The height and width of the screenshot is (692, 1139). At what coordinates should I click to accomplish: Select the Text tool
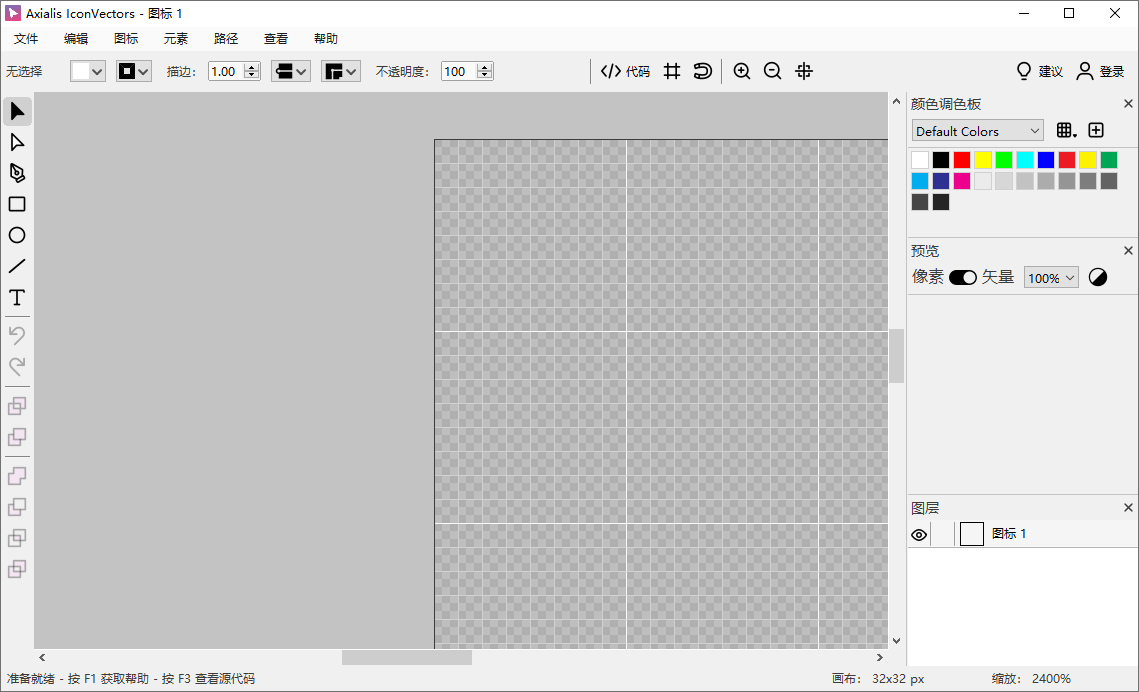click(x=17, y=298)
